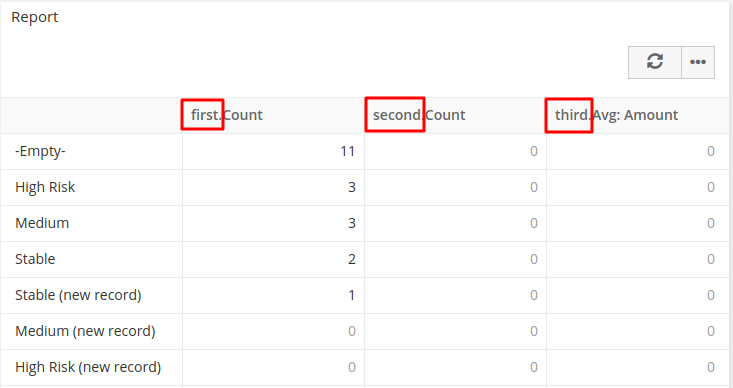This screenshot has height=388, width=733.
Task: Select the Stable row label
Action: (35, 259)
